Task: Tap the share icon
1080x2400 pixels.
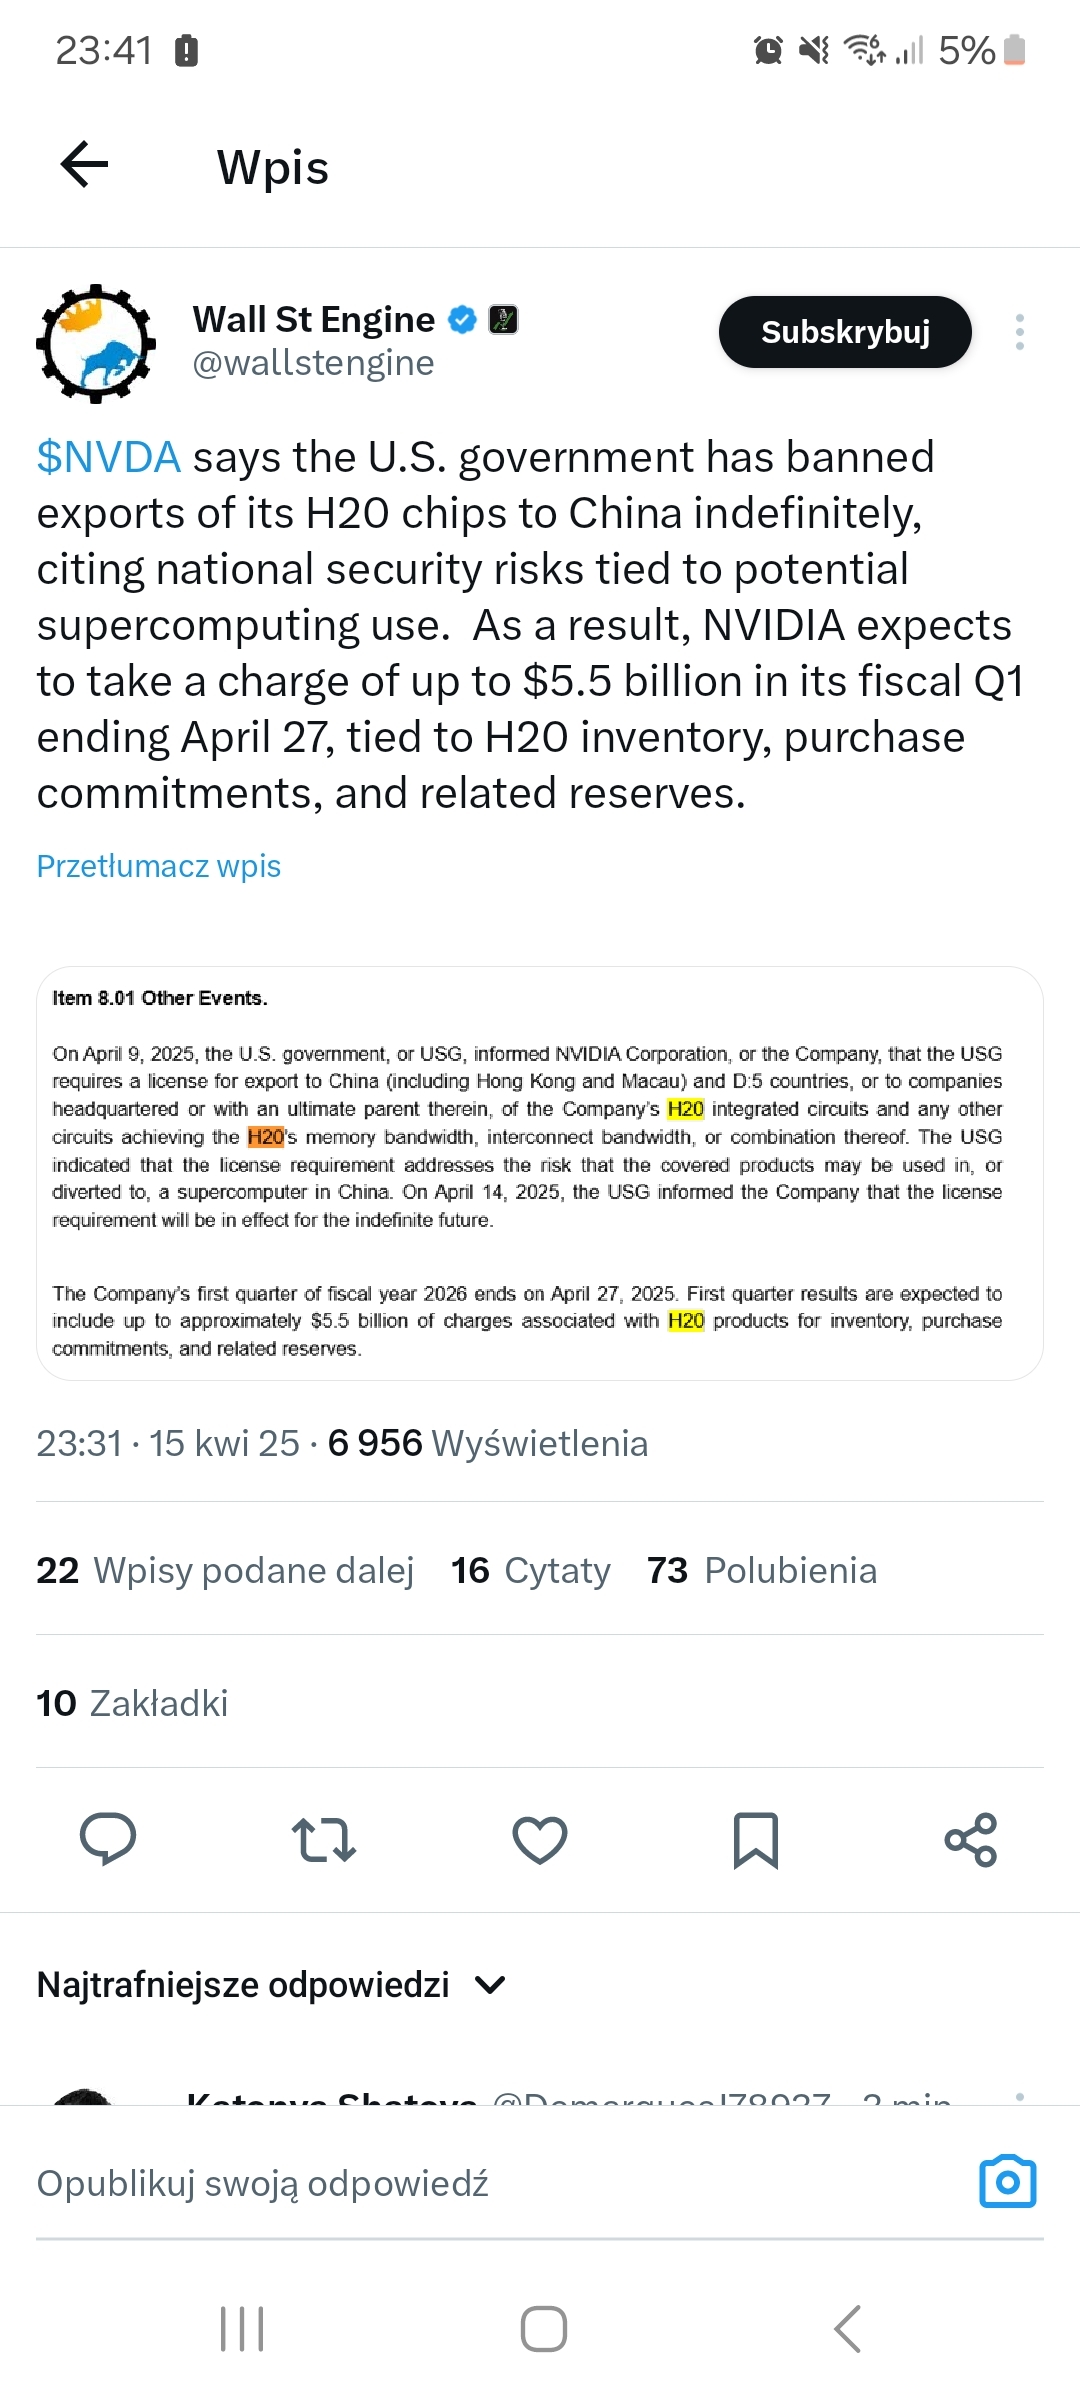Action: (x=971, y=1839)
